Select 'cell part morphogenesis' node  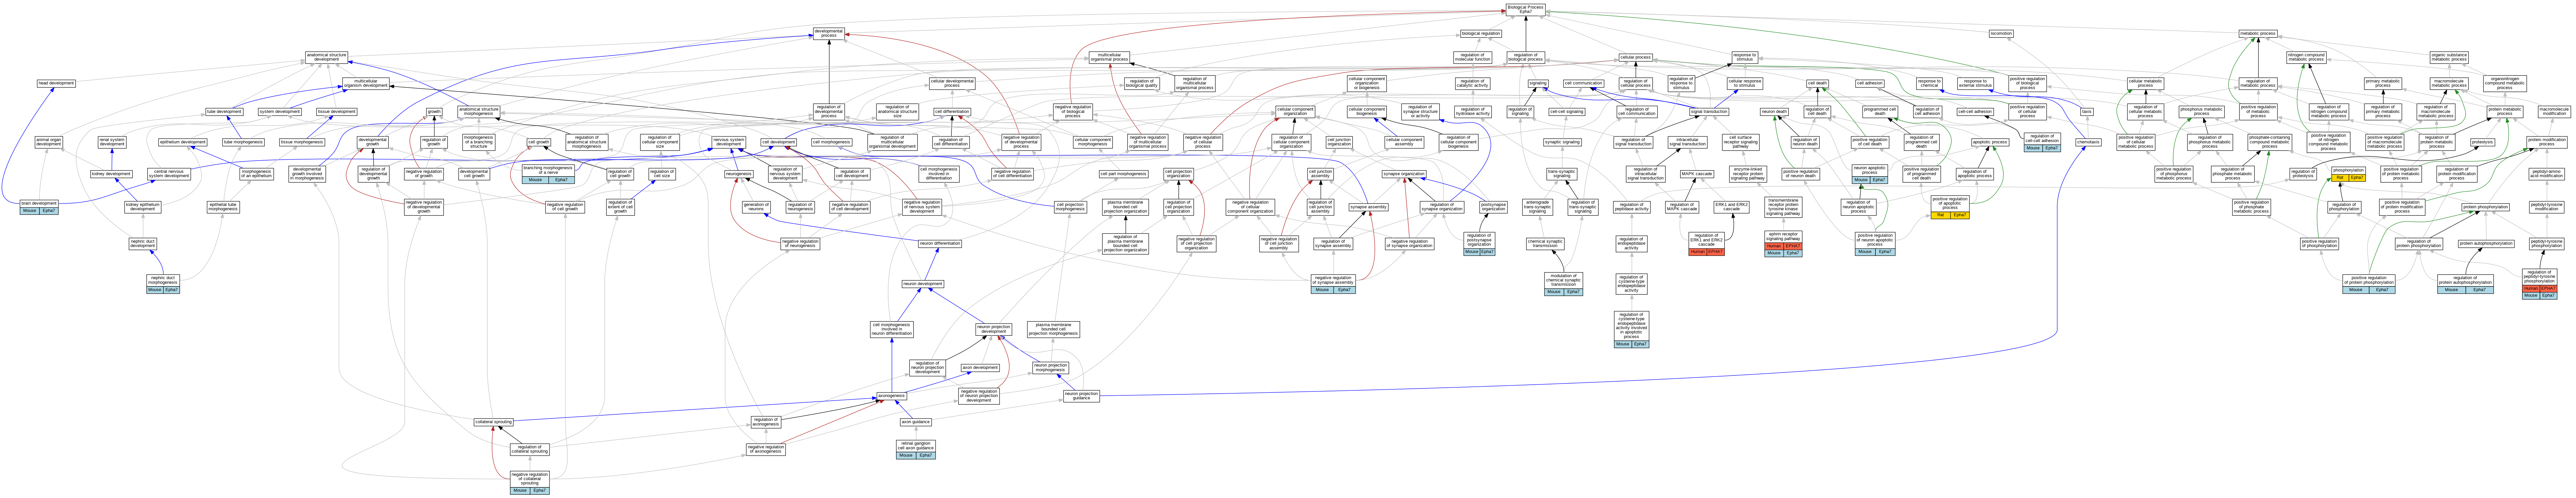[x=1124, y=174]
